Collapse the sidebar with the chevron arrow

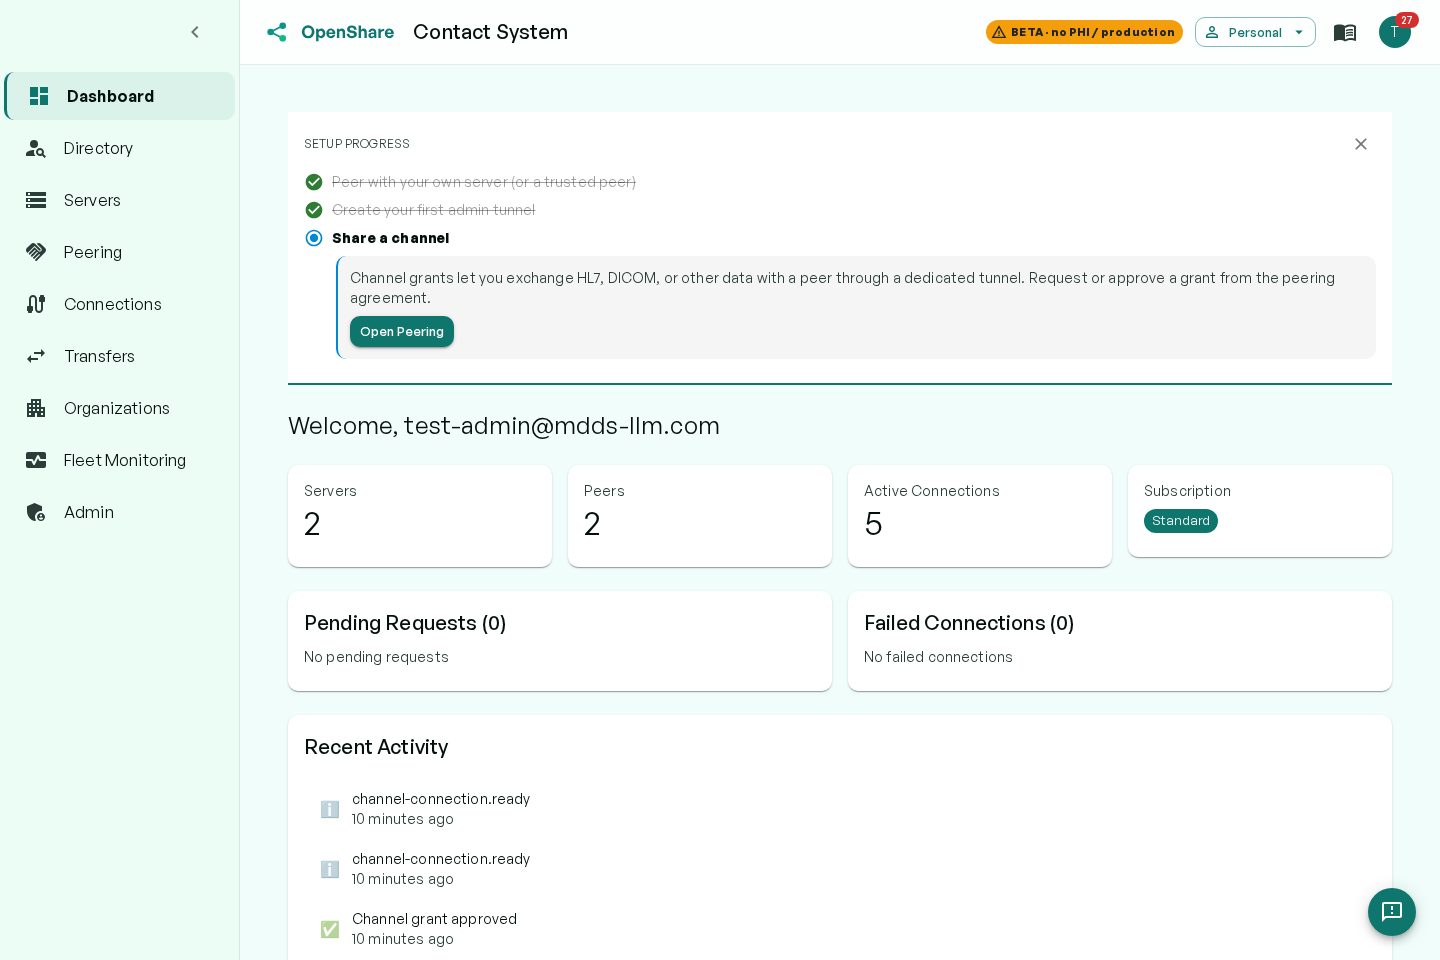pyautogui.click(x=195, y=32)
